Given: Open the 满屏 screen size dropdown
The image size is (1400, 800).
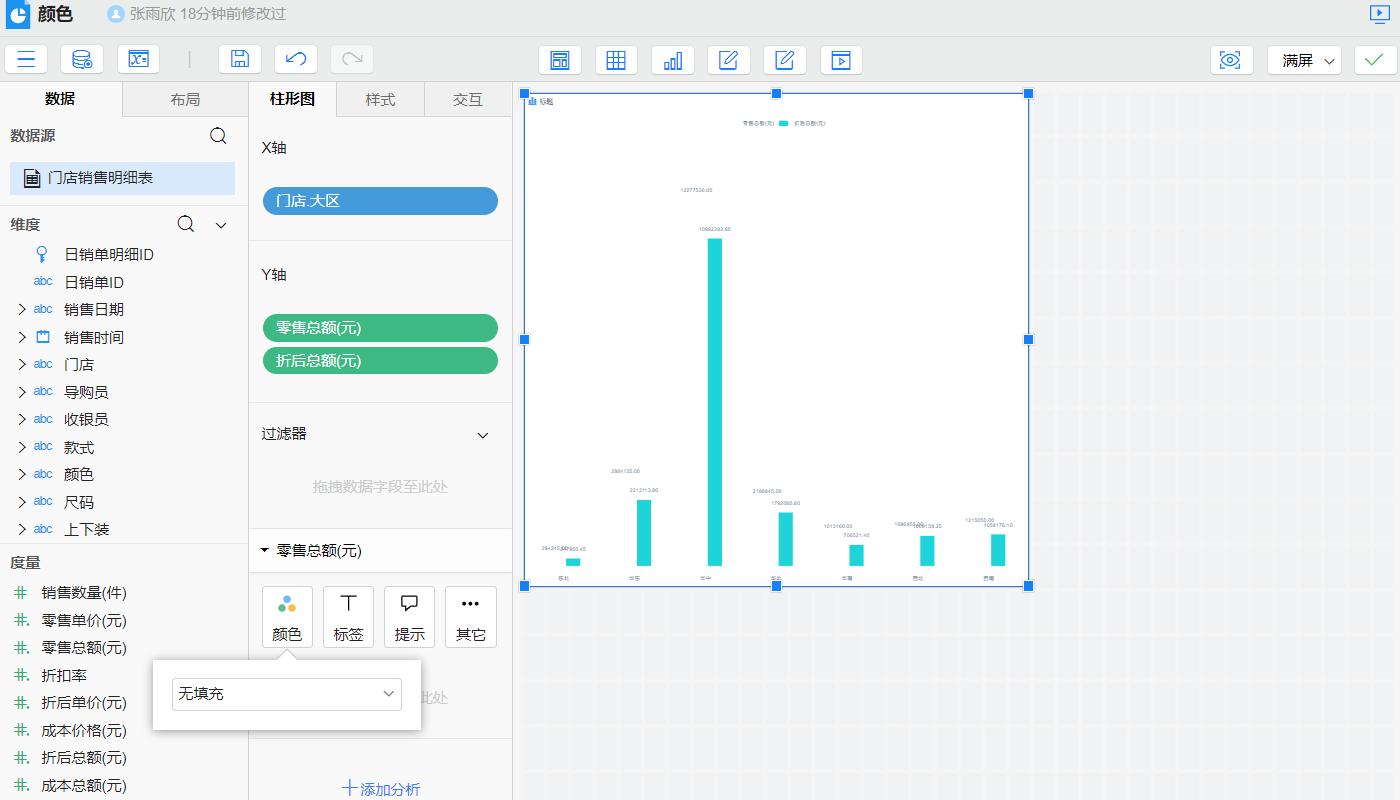Looking at the screenshot, I should [1304, 60].
